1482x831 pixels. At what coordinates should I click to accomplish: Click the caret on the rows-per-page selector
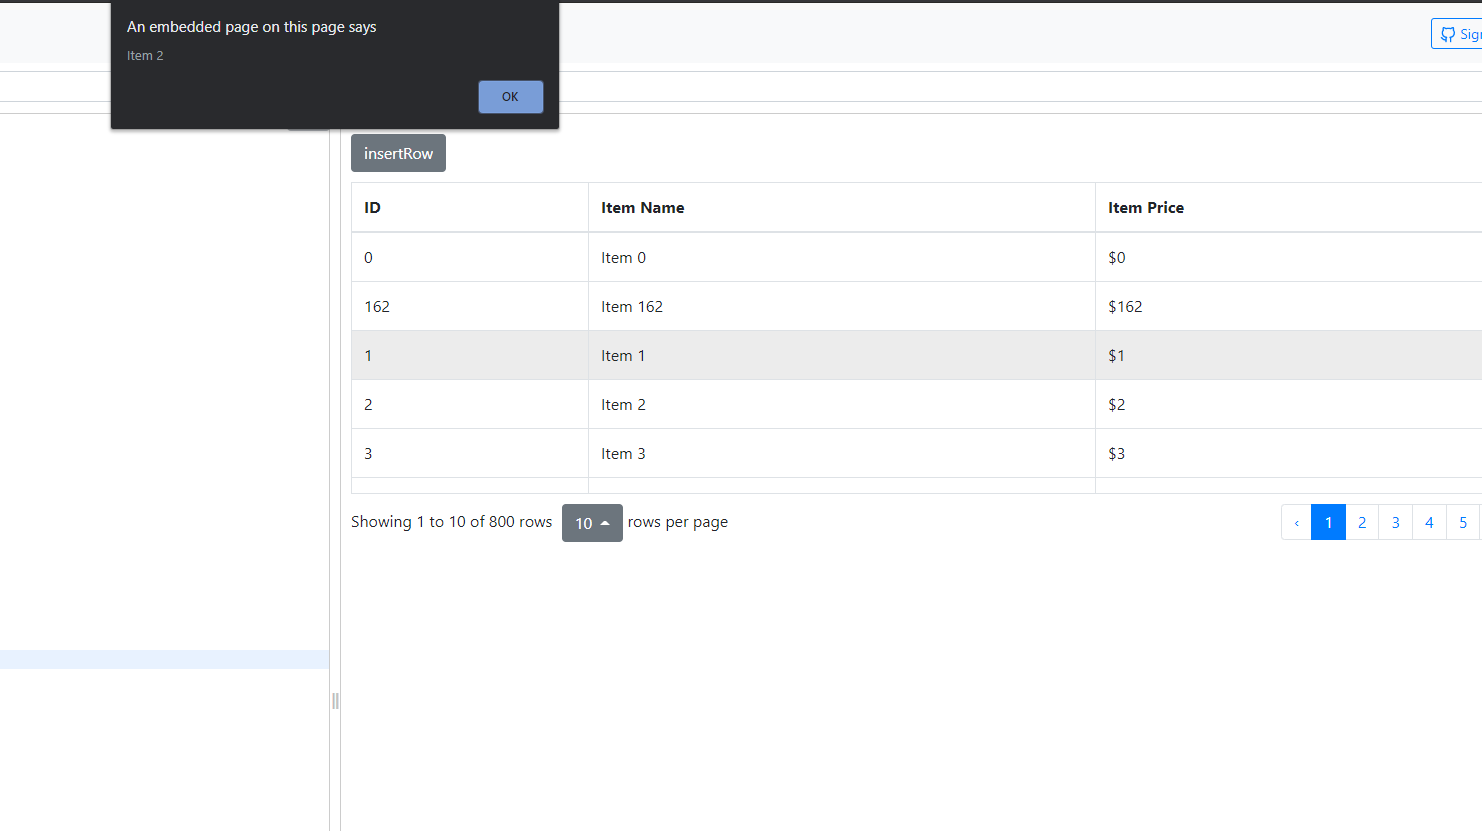coord(606,522)
